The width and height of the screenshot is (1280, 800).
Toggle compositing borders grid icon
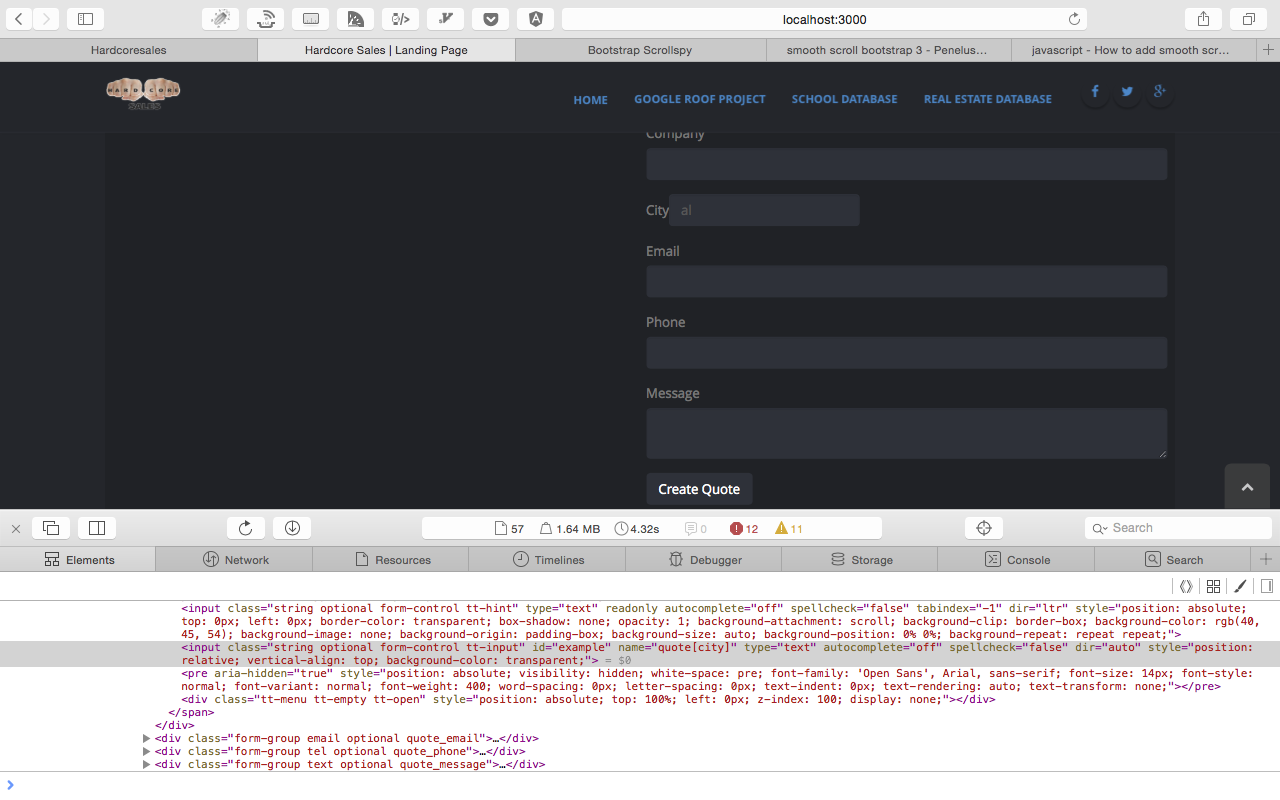[1213, 587]
